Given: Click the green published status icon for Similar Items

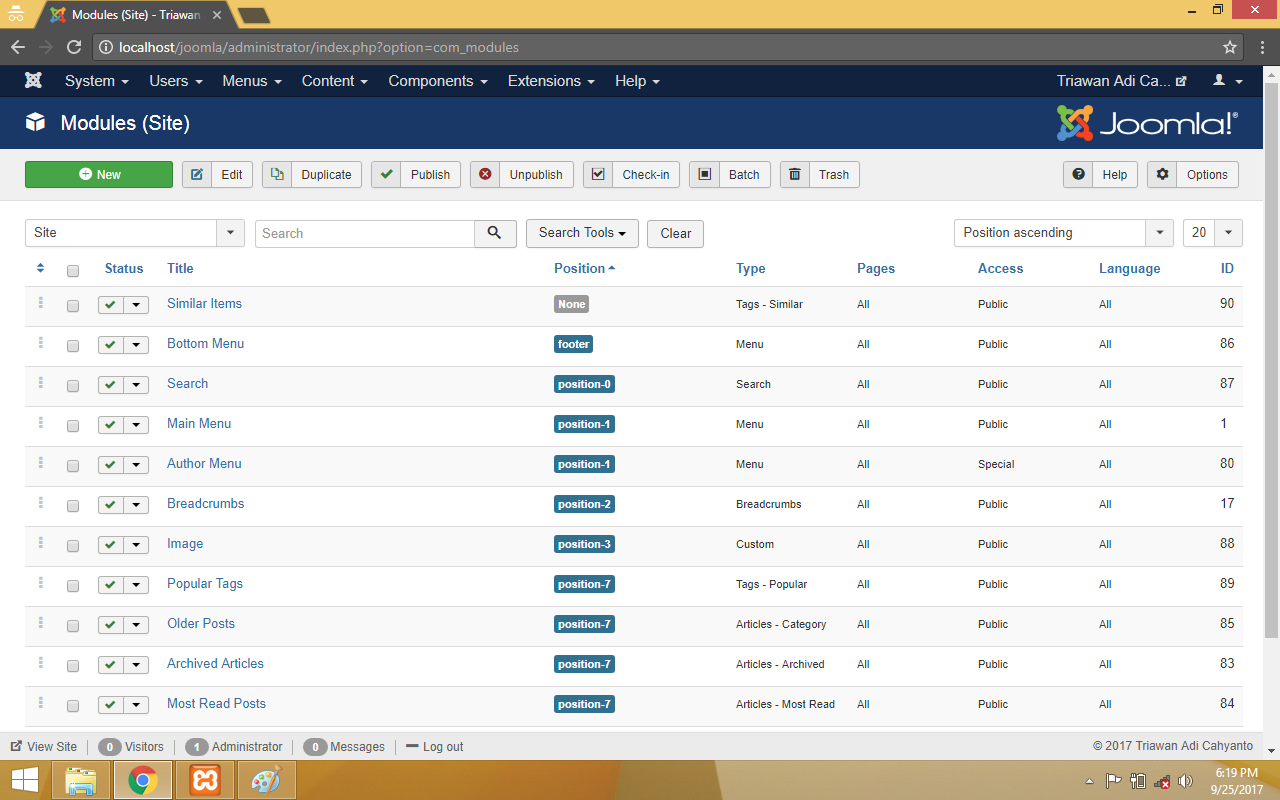Looking at the screenshot, I should coord(110,305).
